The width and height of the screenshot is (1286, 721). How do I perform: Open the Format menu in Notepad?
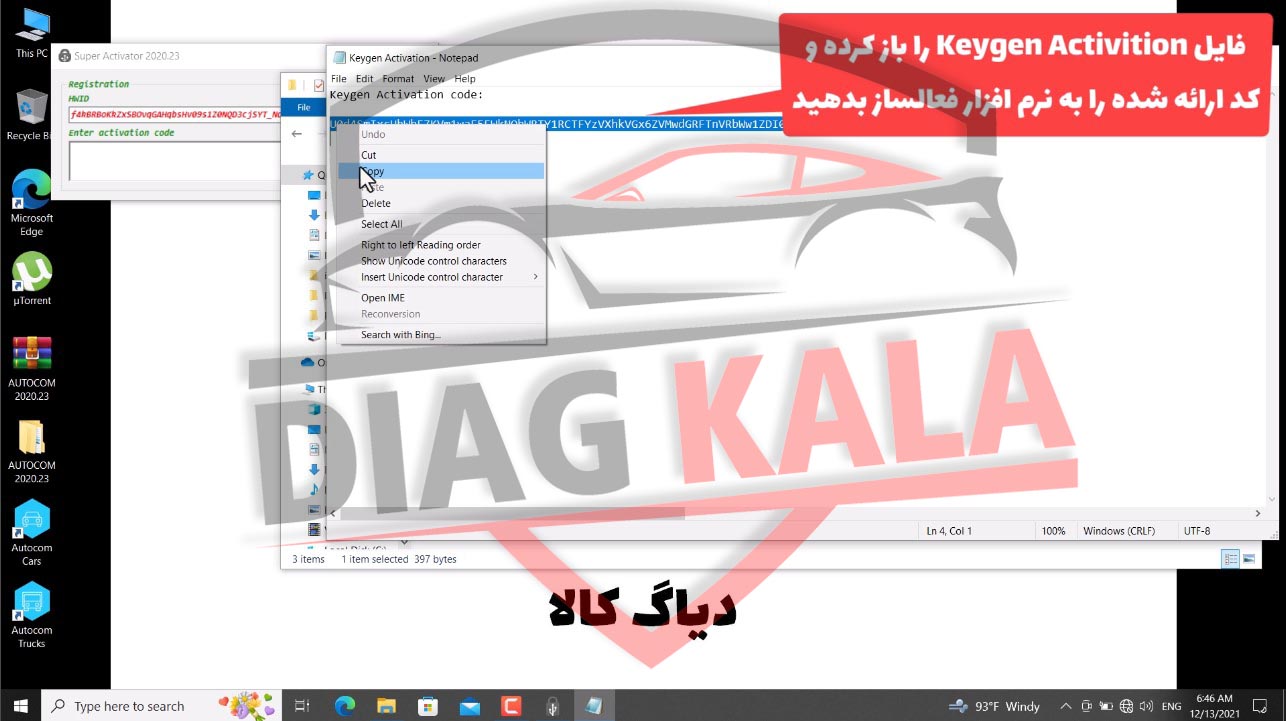[397, 78]
